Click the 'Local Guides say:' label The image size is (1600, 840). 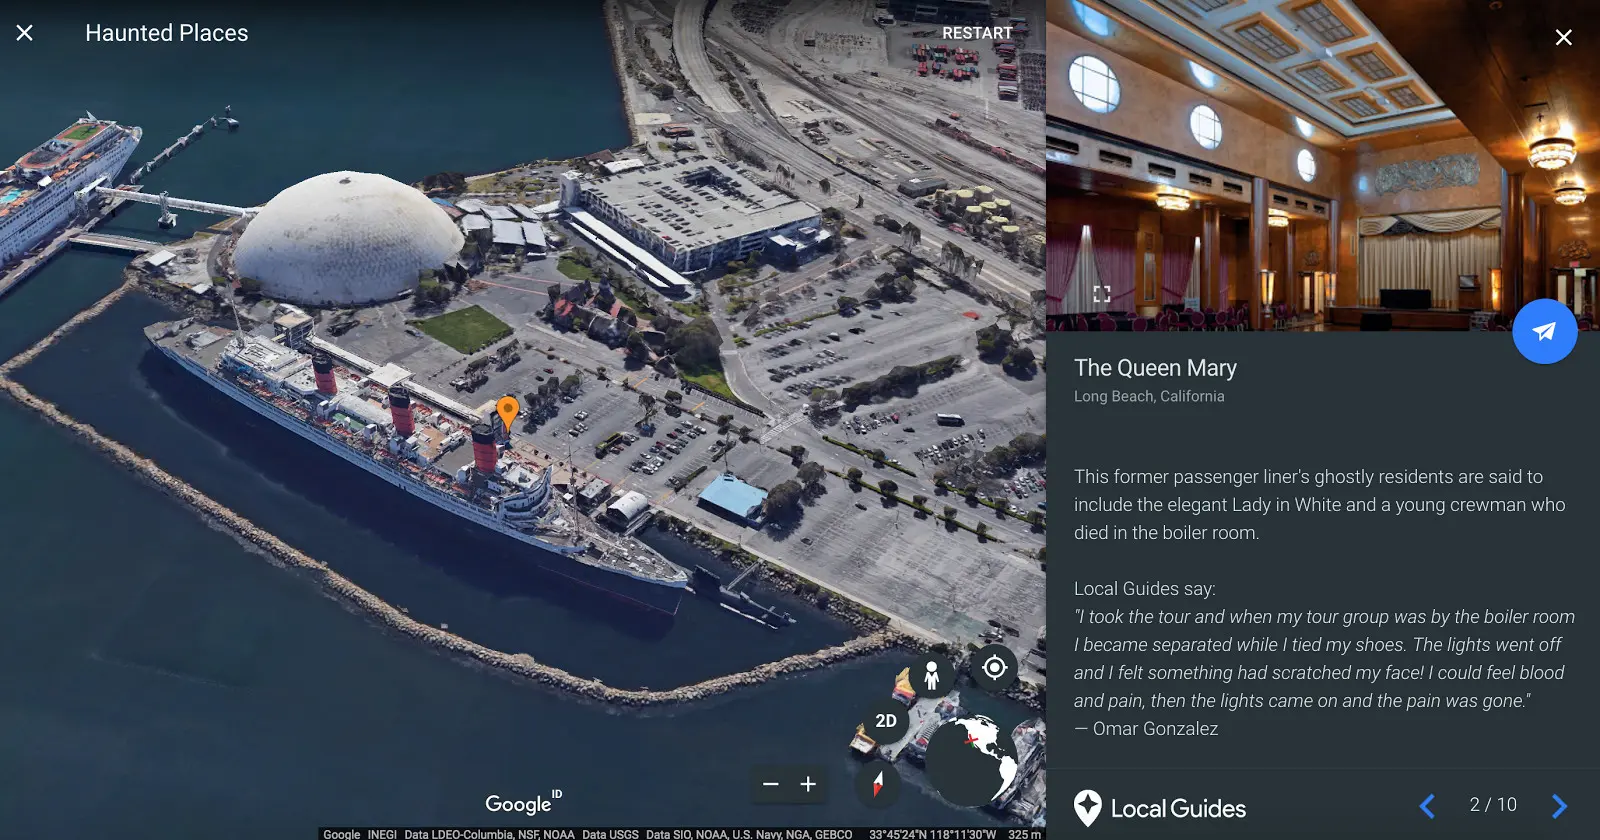pyautogui.click(x=1145, y=589)
